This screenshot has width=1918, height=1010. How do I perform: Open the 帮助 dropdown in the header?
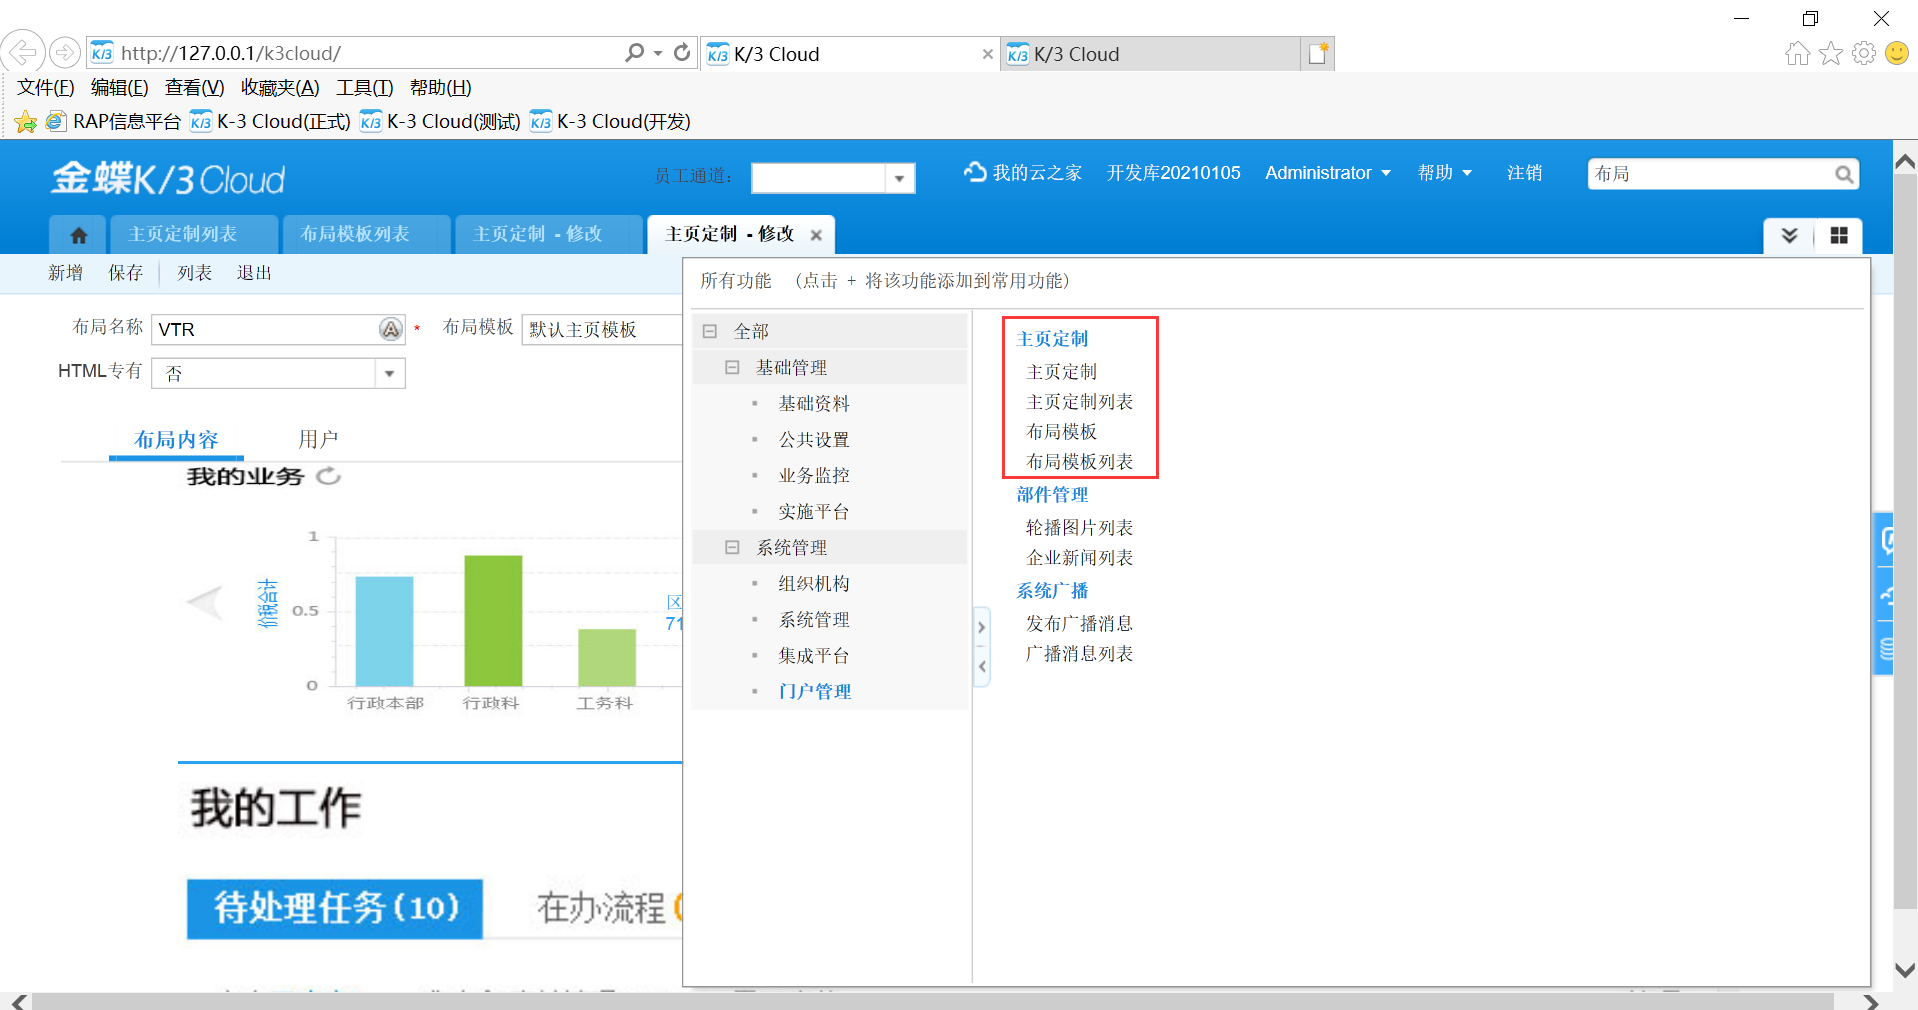pyautogui.click(x=1445, y=173)
